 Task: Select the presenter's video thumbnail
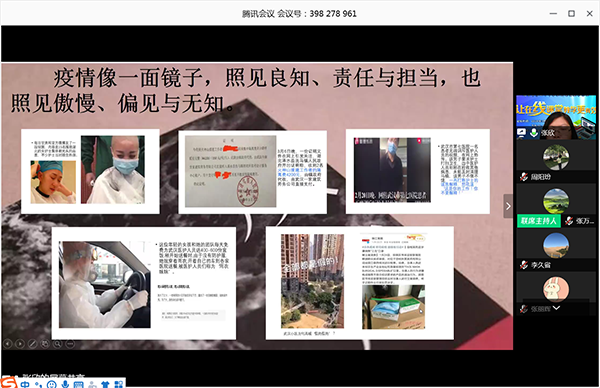click(556, 117)
